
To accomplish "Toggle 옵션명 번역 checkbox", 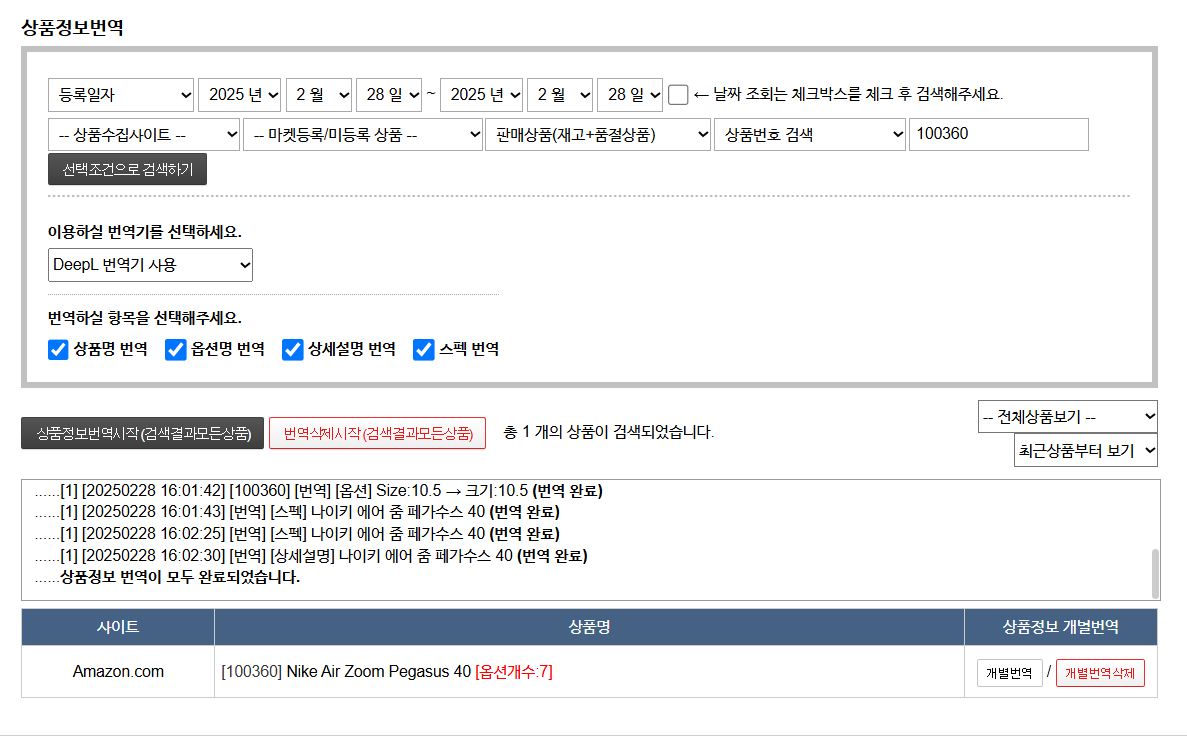I will (176, 349).
